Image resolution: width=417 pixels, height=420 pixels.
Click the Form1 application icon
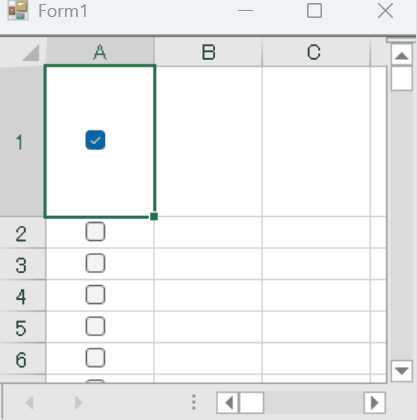coord(18,10)
